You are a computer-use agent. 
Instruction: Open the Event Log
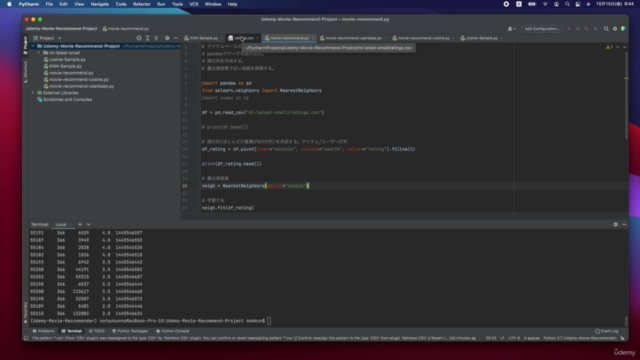[607, 331]
